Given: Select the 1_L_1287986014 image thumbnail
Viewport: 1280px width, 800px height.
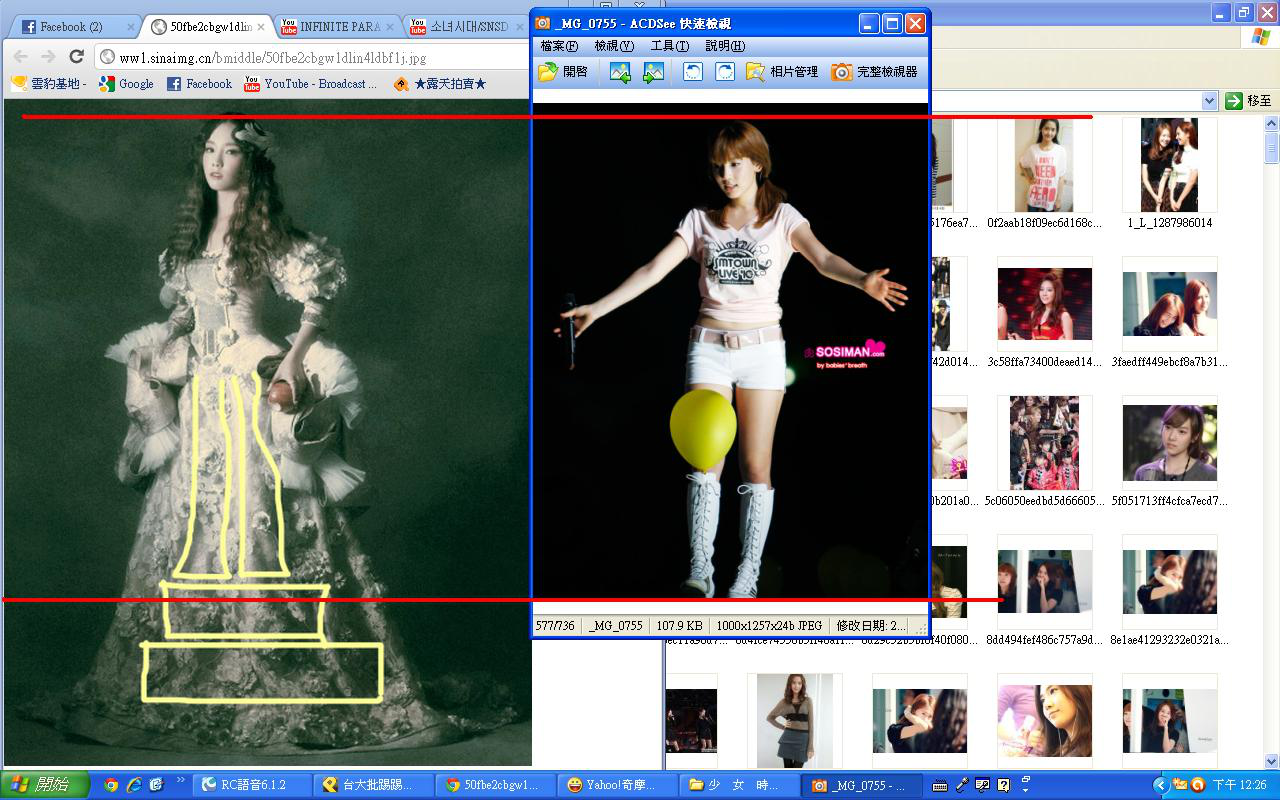Looking at the screenshot, I should pyautogui.click(x=1169, y=166).
